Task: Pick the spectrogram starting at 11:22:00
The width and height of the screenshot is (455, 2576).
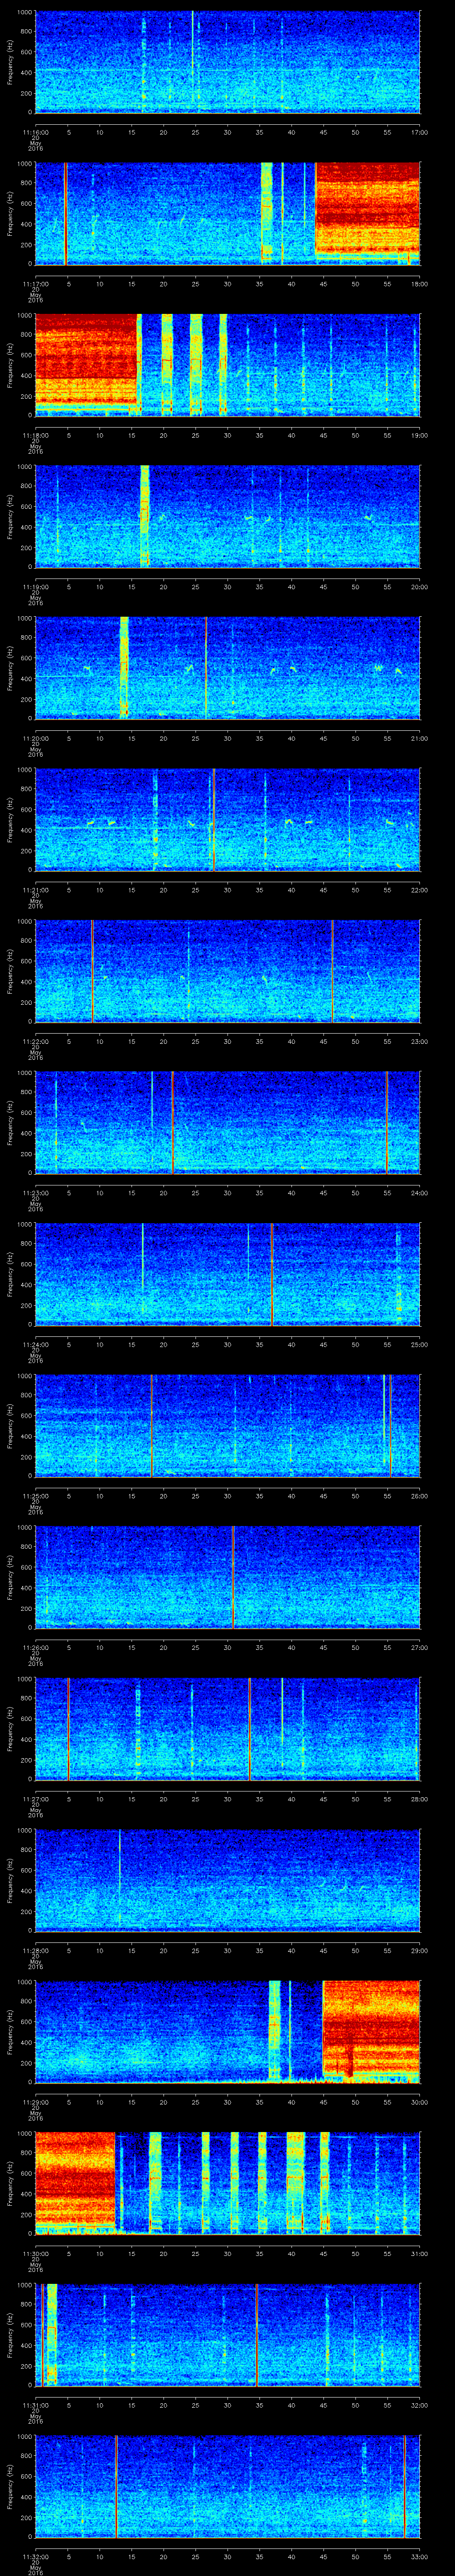Action: [227, 971]
